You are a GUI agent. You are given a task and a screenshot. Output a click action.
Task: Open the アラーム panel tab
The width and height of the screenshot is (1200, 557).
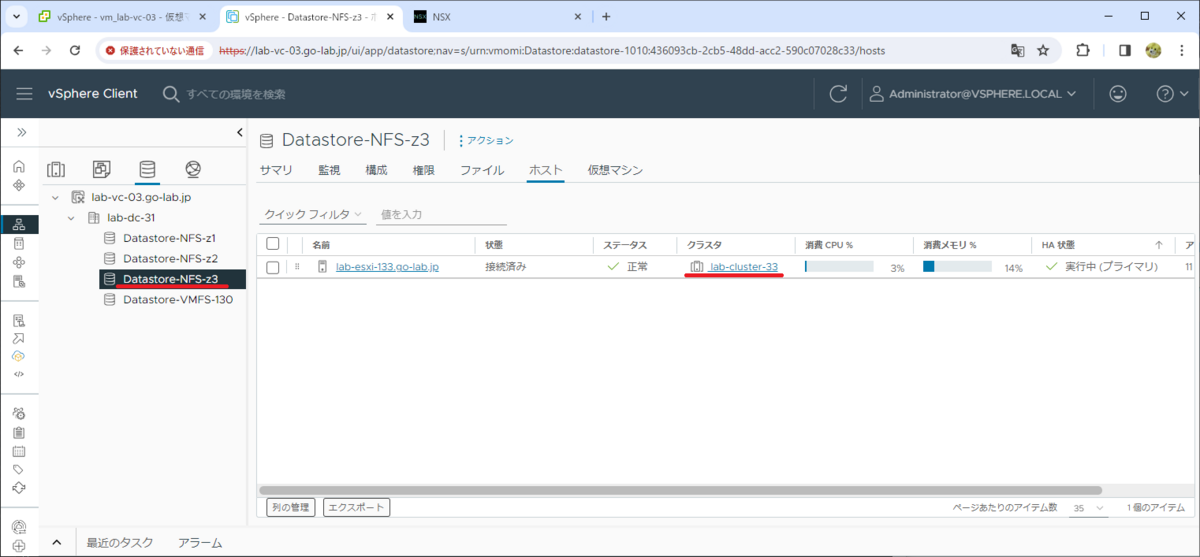coord(200,543)
